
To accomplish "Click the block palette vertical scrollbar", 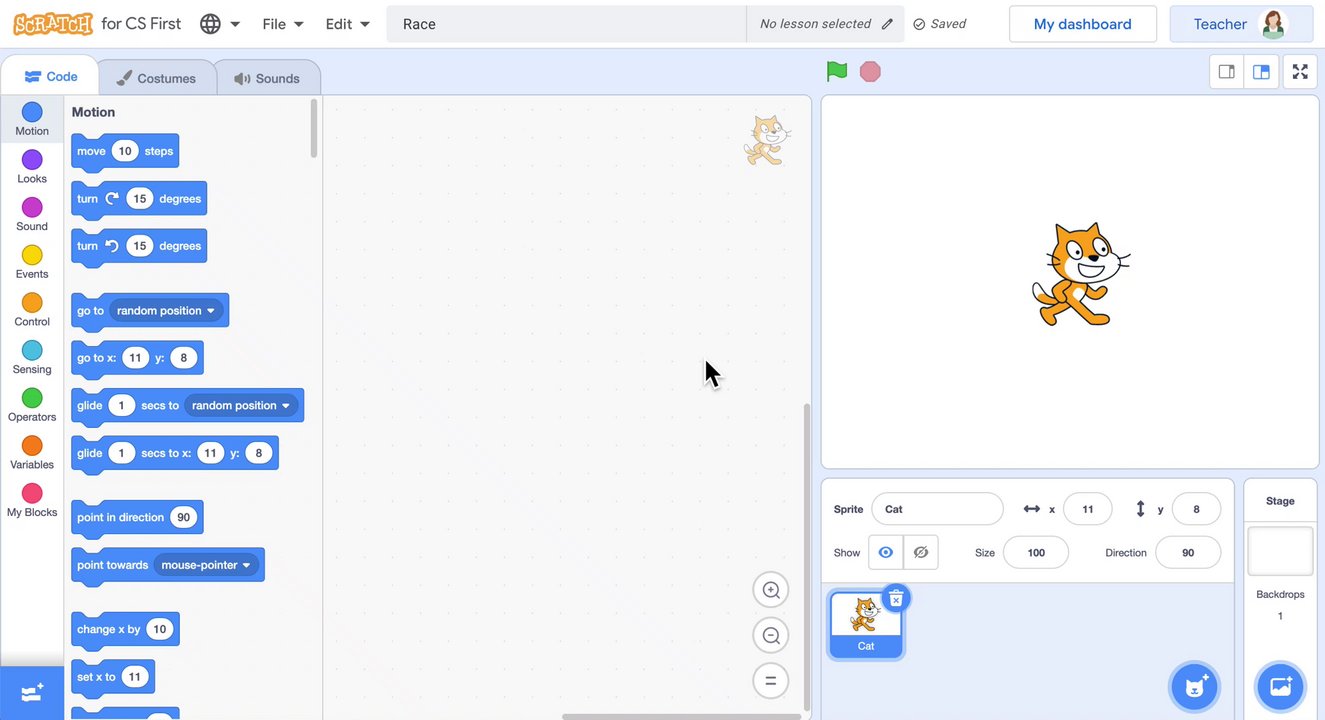I will coord(314,128).
